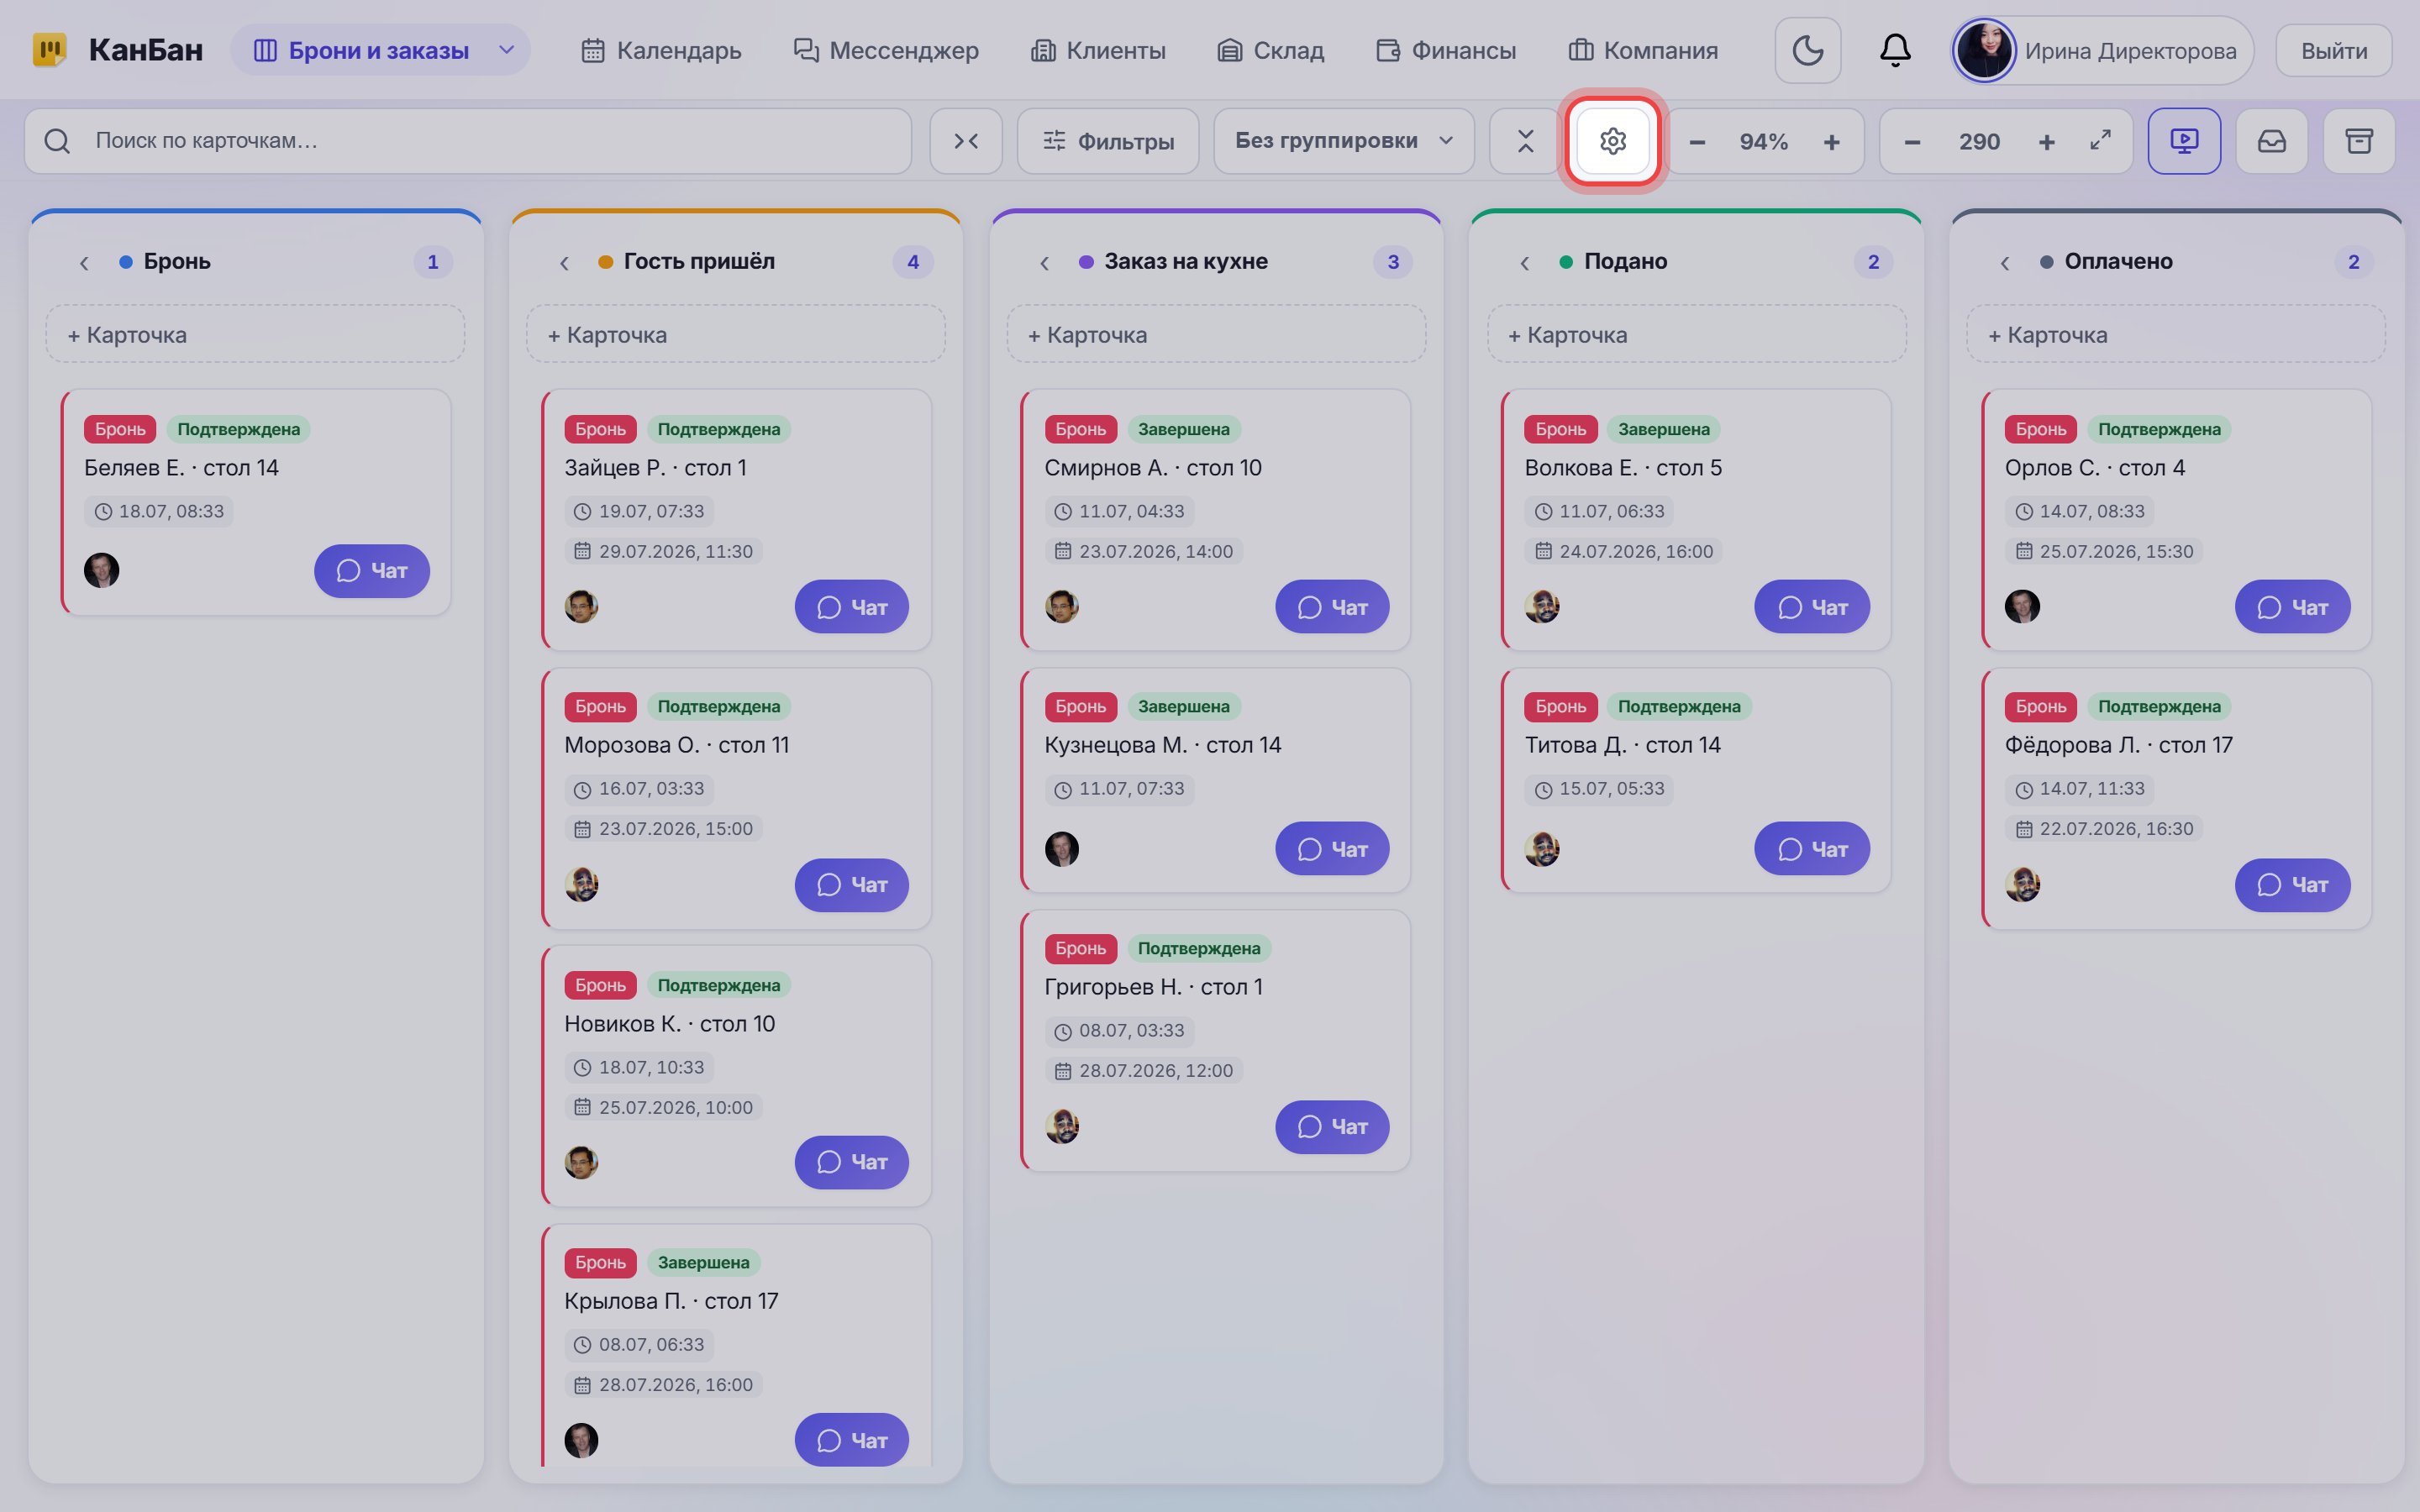Open Без группировки grouping dropdown
This screenshot has width=2420, height=1512.
tap(1344, 141)
